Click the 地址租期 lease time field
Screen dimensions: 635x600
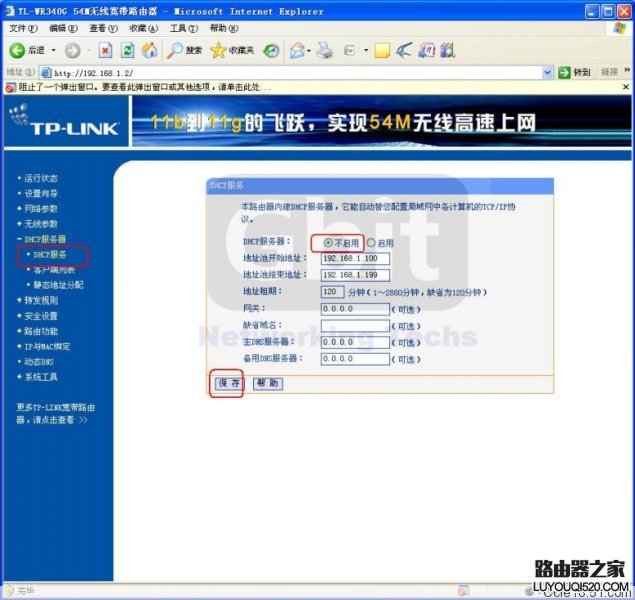click(x=332, y=292)
